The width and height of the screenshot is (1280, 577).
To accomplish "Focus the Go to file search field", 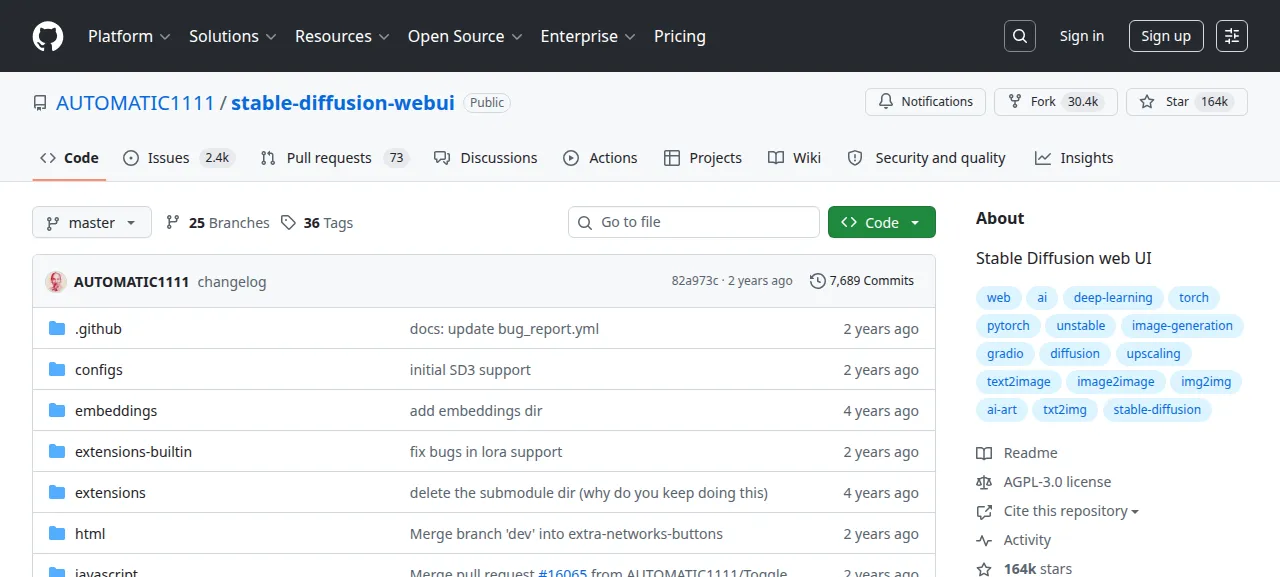I will [694, 222].
